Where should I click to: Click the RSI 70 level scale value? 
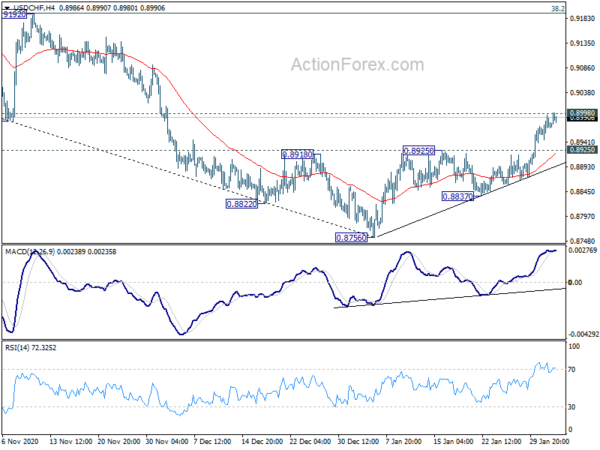tap(572, 370)
